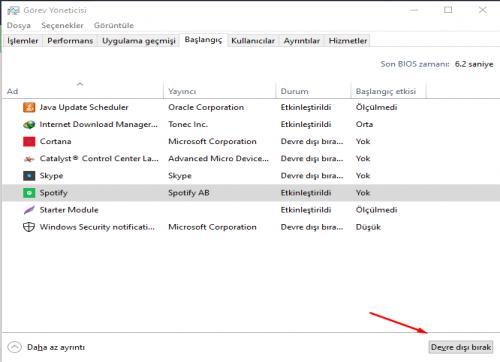Click the green Spotify icon
This screenshot has height=362, width=500.
tap(29, 193)
